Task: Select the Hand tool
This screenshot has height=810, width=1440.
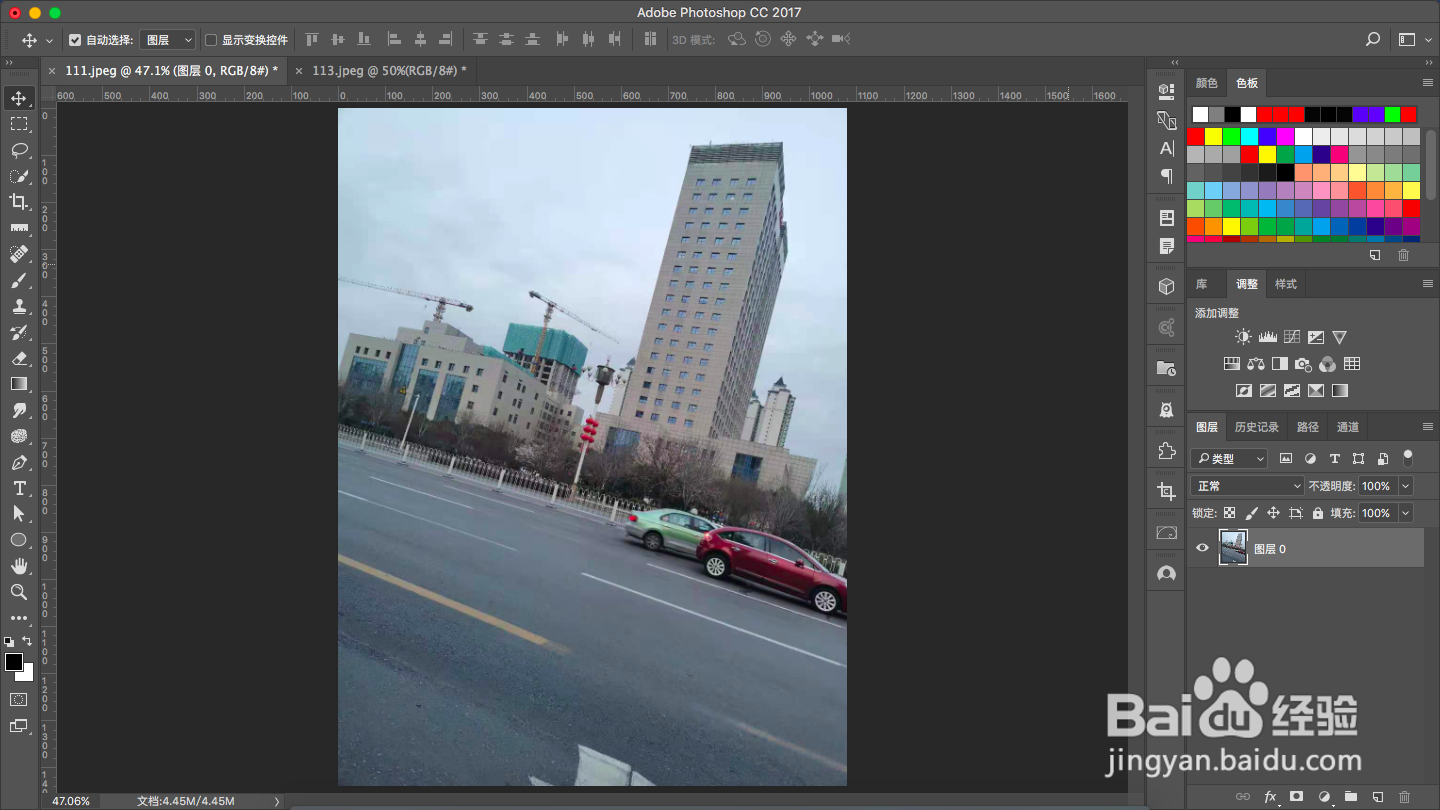Action: tap(19, 566)
